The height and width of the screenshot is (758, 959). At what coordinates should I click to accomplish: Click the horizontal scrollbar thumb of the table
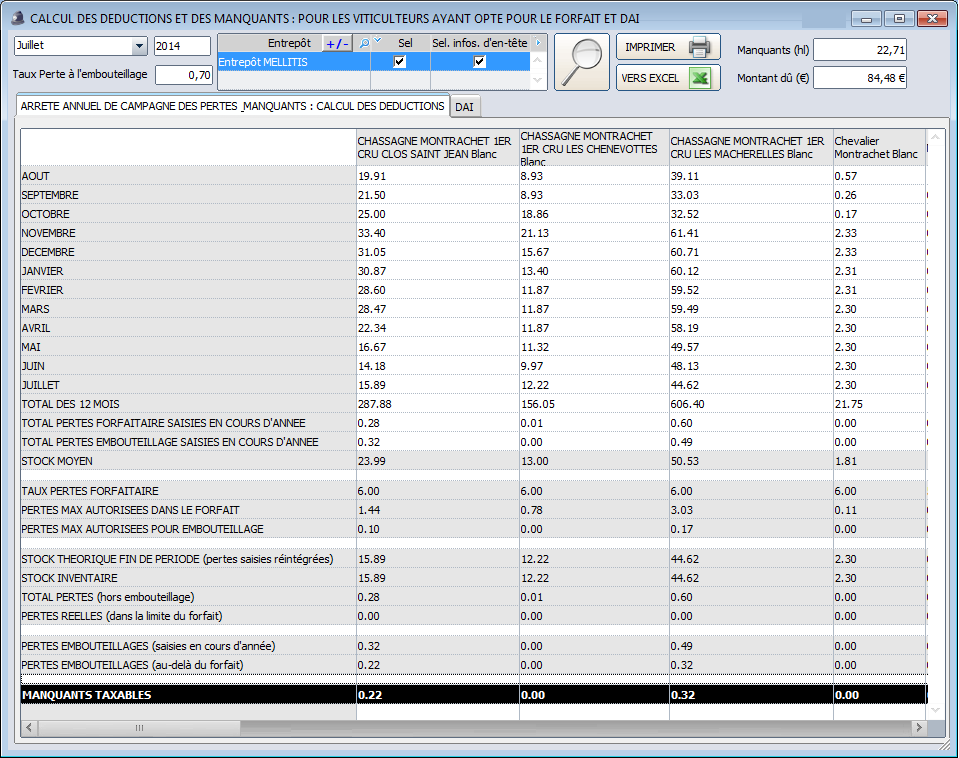139,728
